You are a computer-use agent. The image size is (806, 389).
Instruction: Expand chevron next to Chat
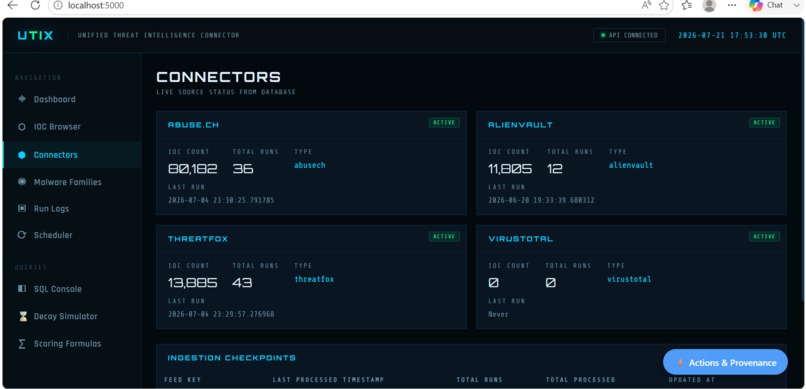point(796,5)
